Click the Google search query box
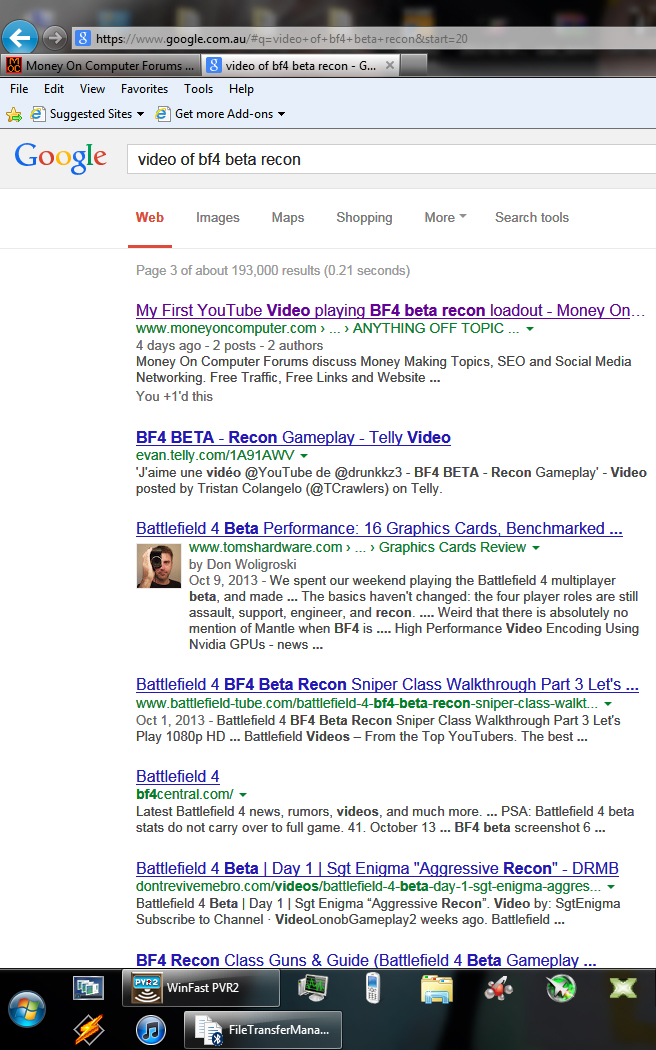 click(392, 159)
